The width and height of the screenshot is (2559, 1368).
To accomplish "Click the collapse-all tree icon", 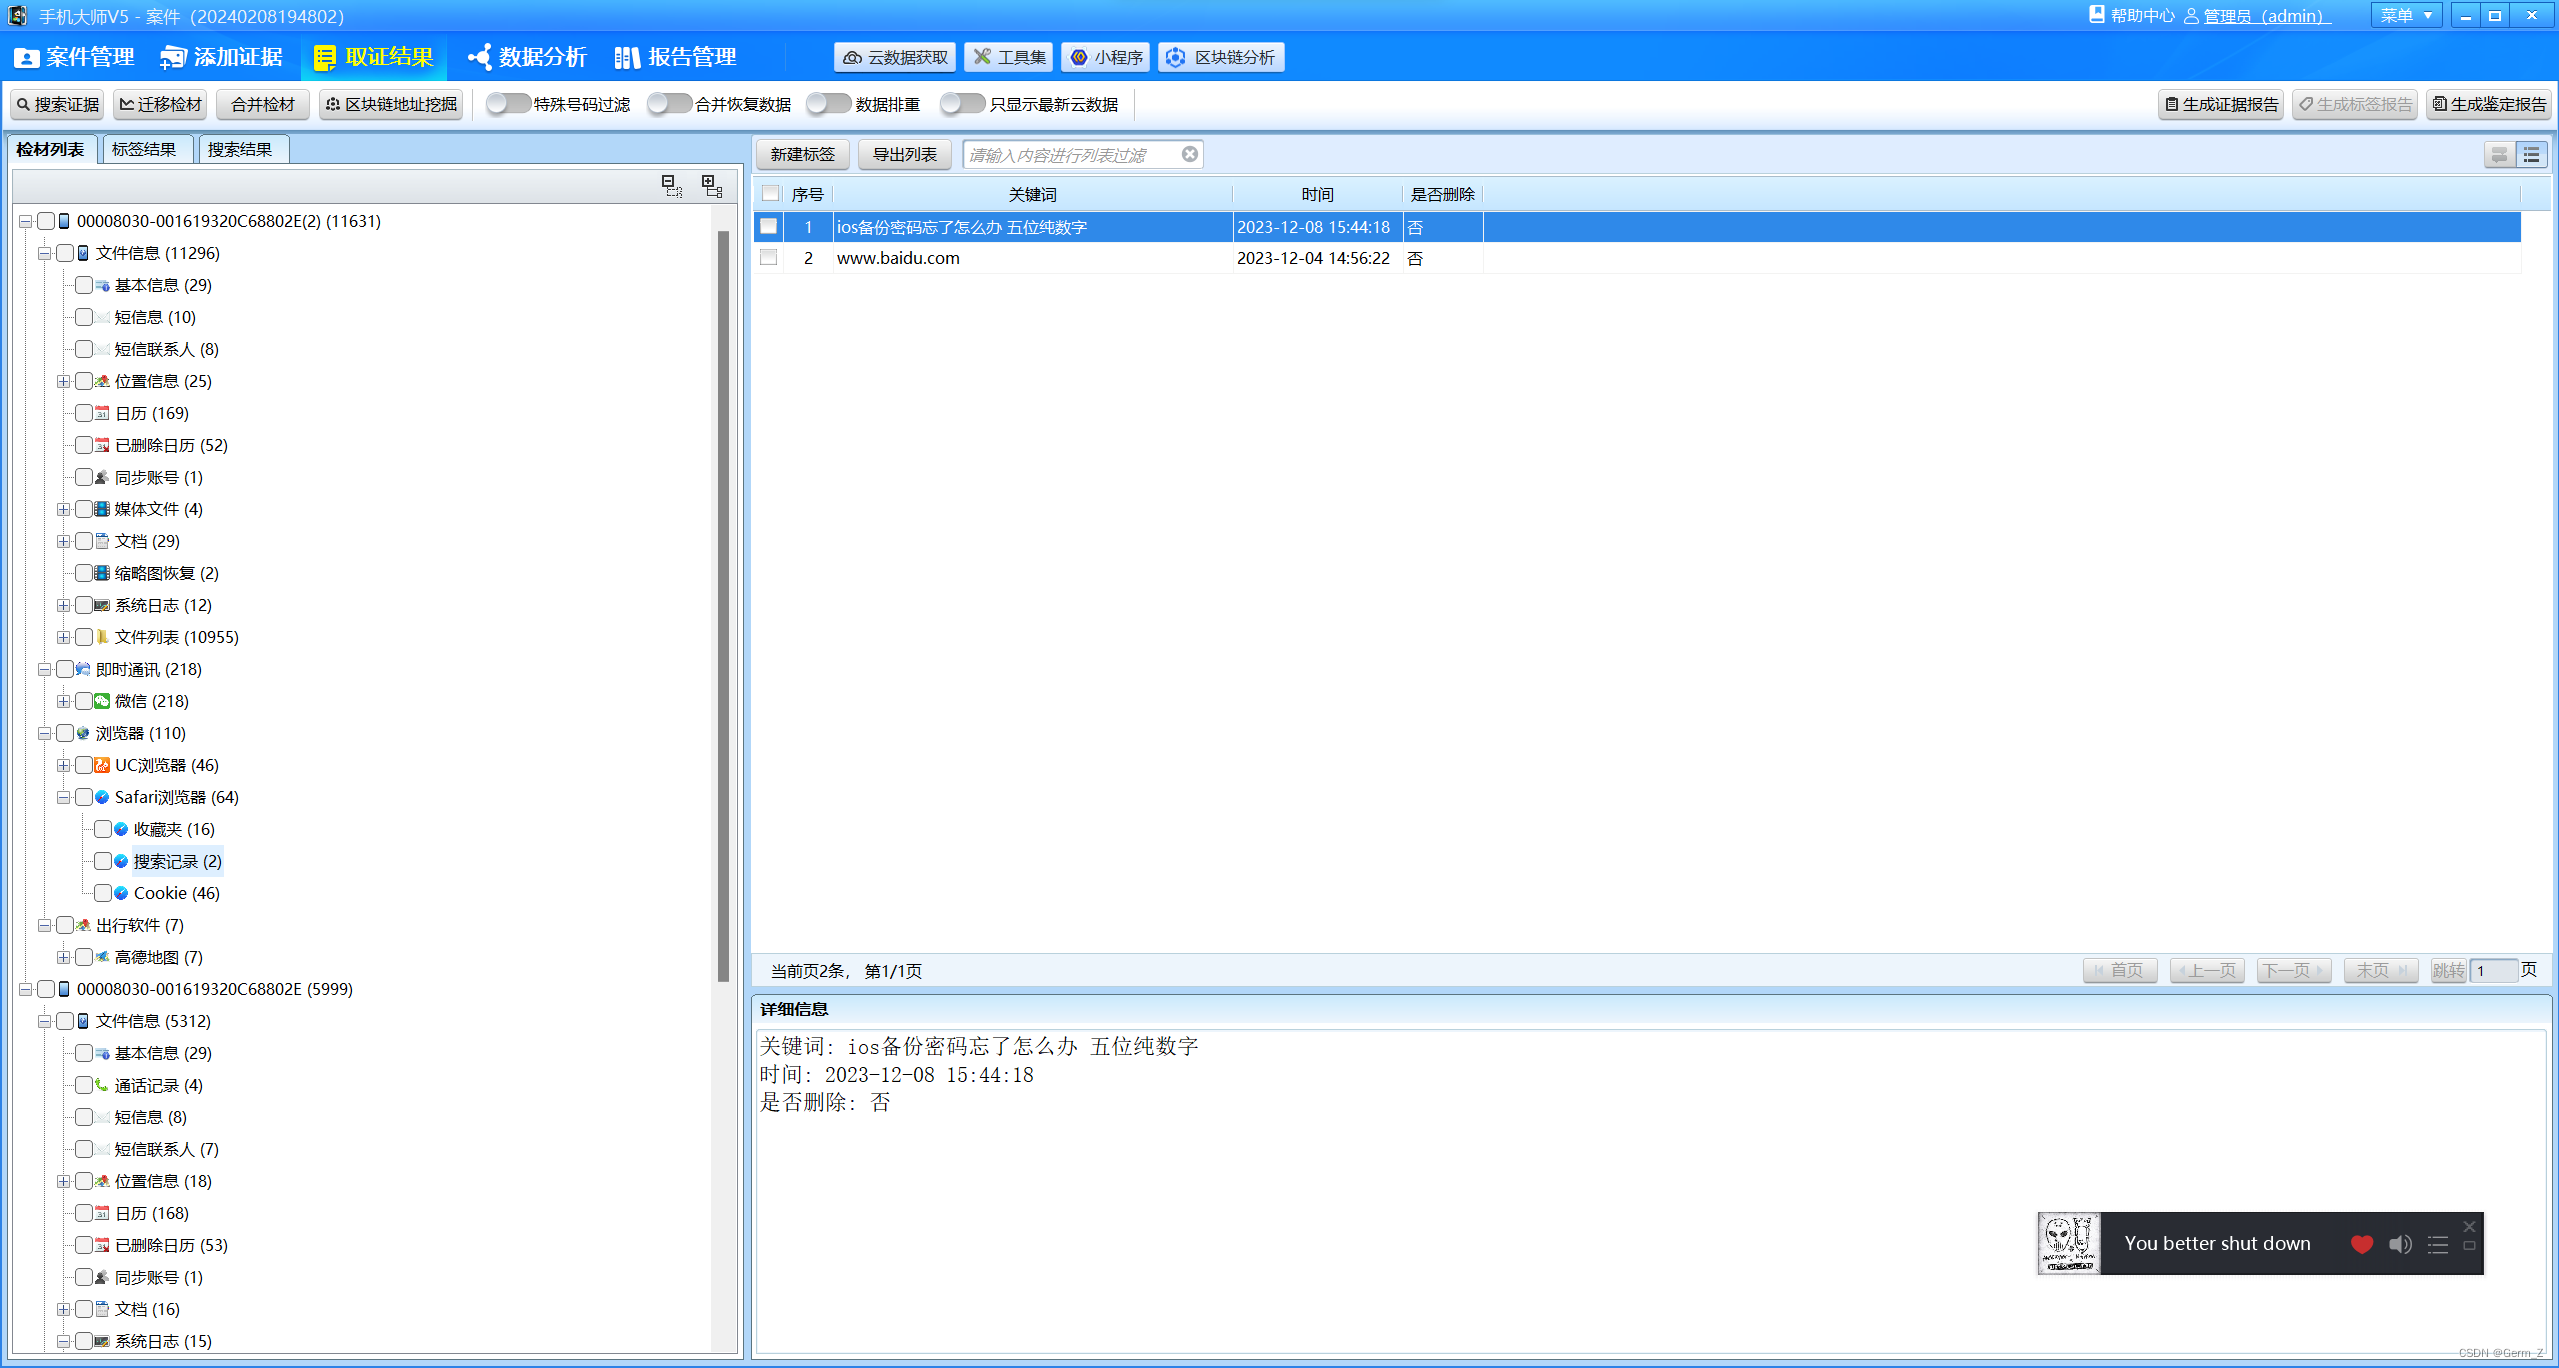I will click(672, 186).
